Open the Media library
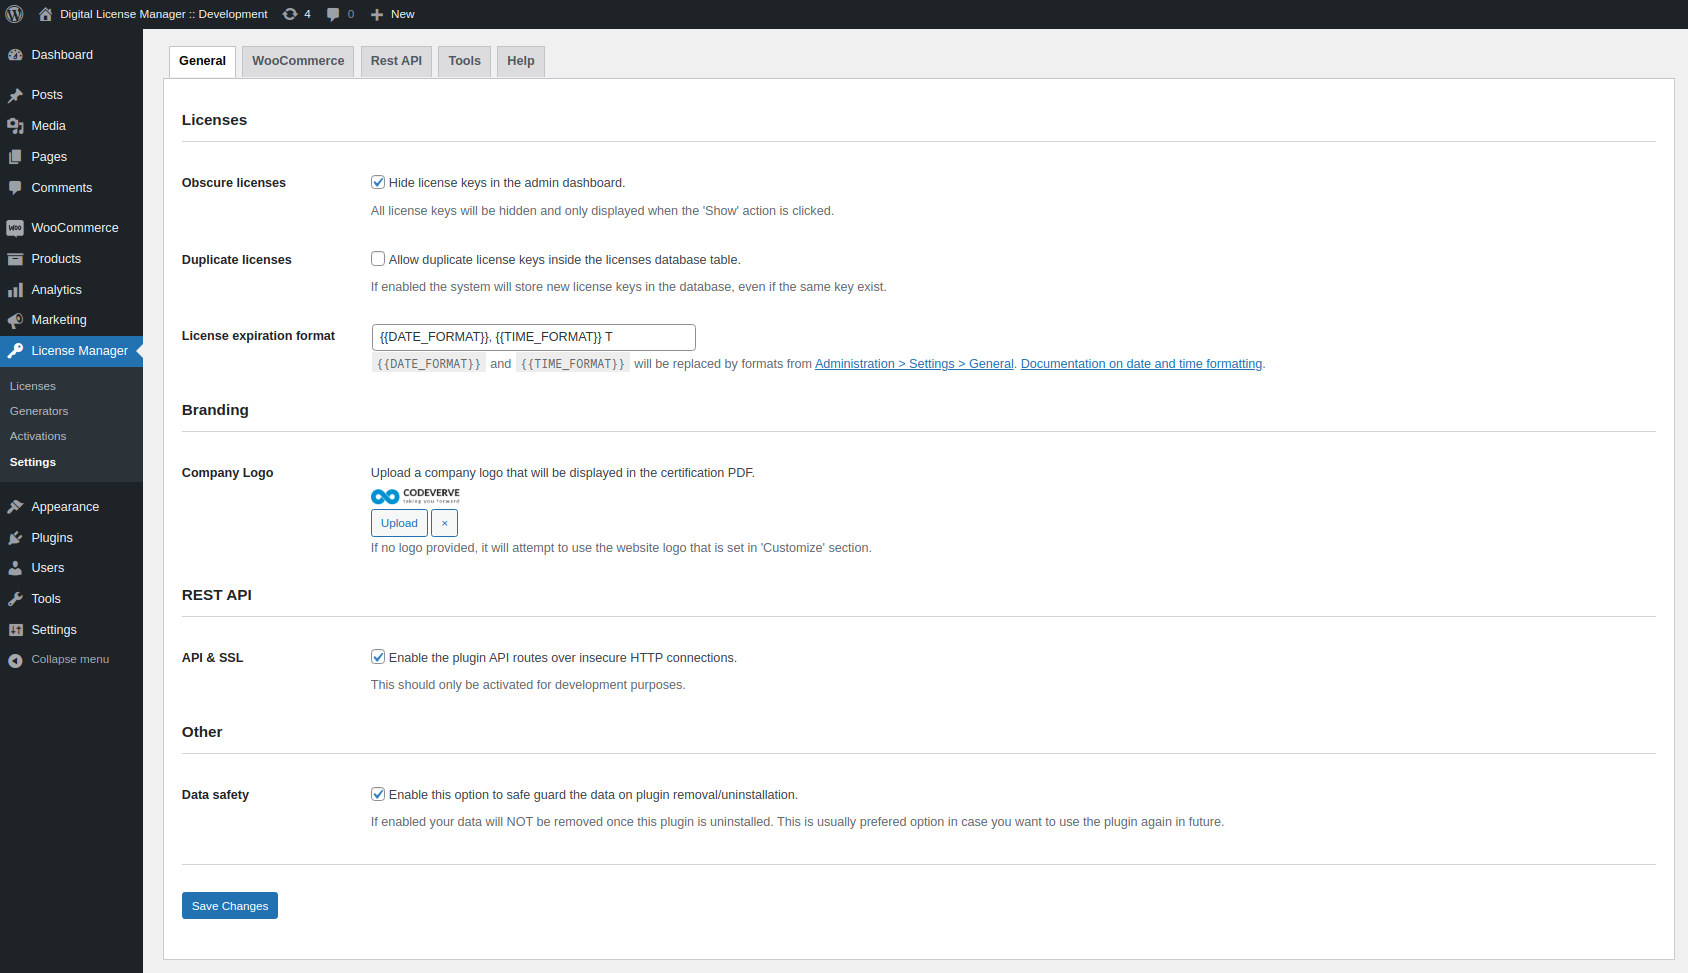1688x973 pixels. coord(47,125)
